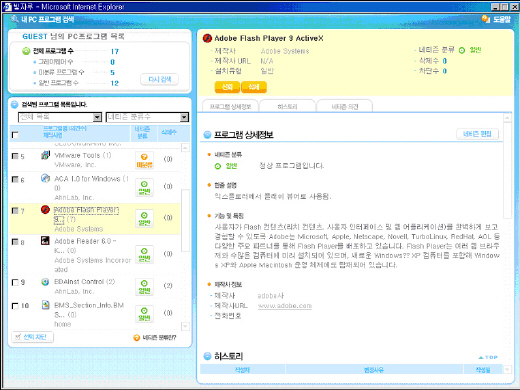Click the 작성일 history column header
The width and height of the screenshot is (520, 390).
point(483,370)
